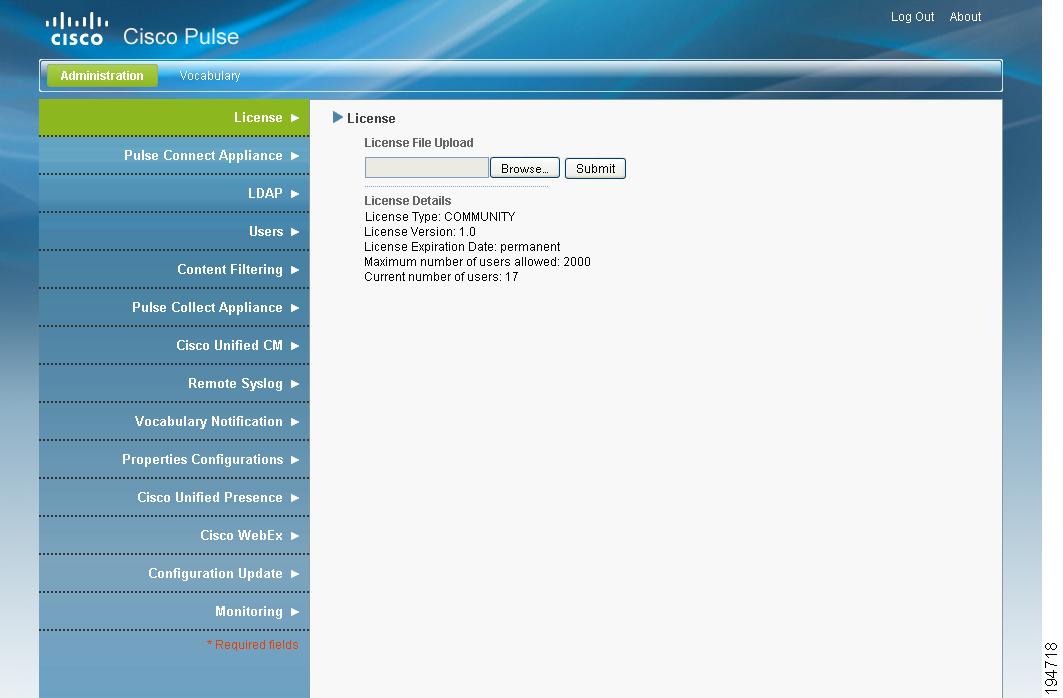The width and height of the screenshot is (1063, 698).
Task: Click the Browse button for license upload
Action: (524, 168)
